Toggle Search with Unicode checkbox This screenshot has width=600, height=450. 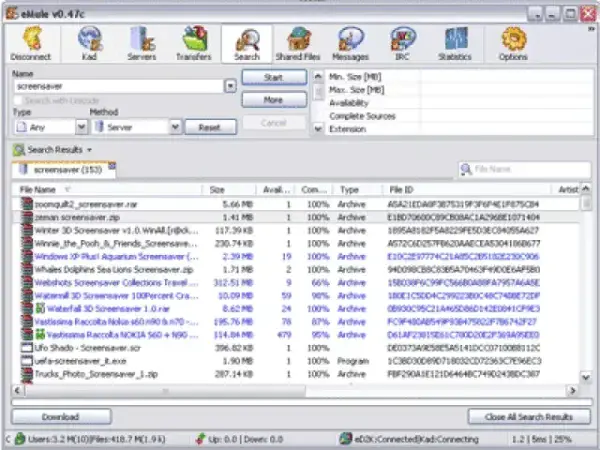[x=18, y=101]
